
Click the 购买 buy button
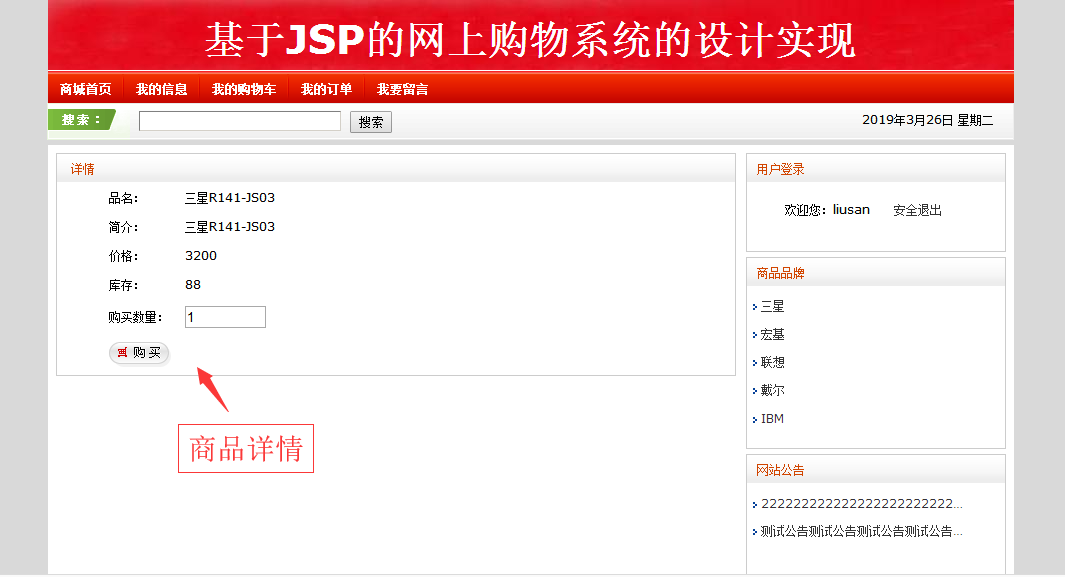click(x=139, y=353)
